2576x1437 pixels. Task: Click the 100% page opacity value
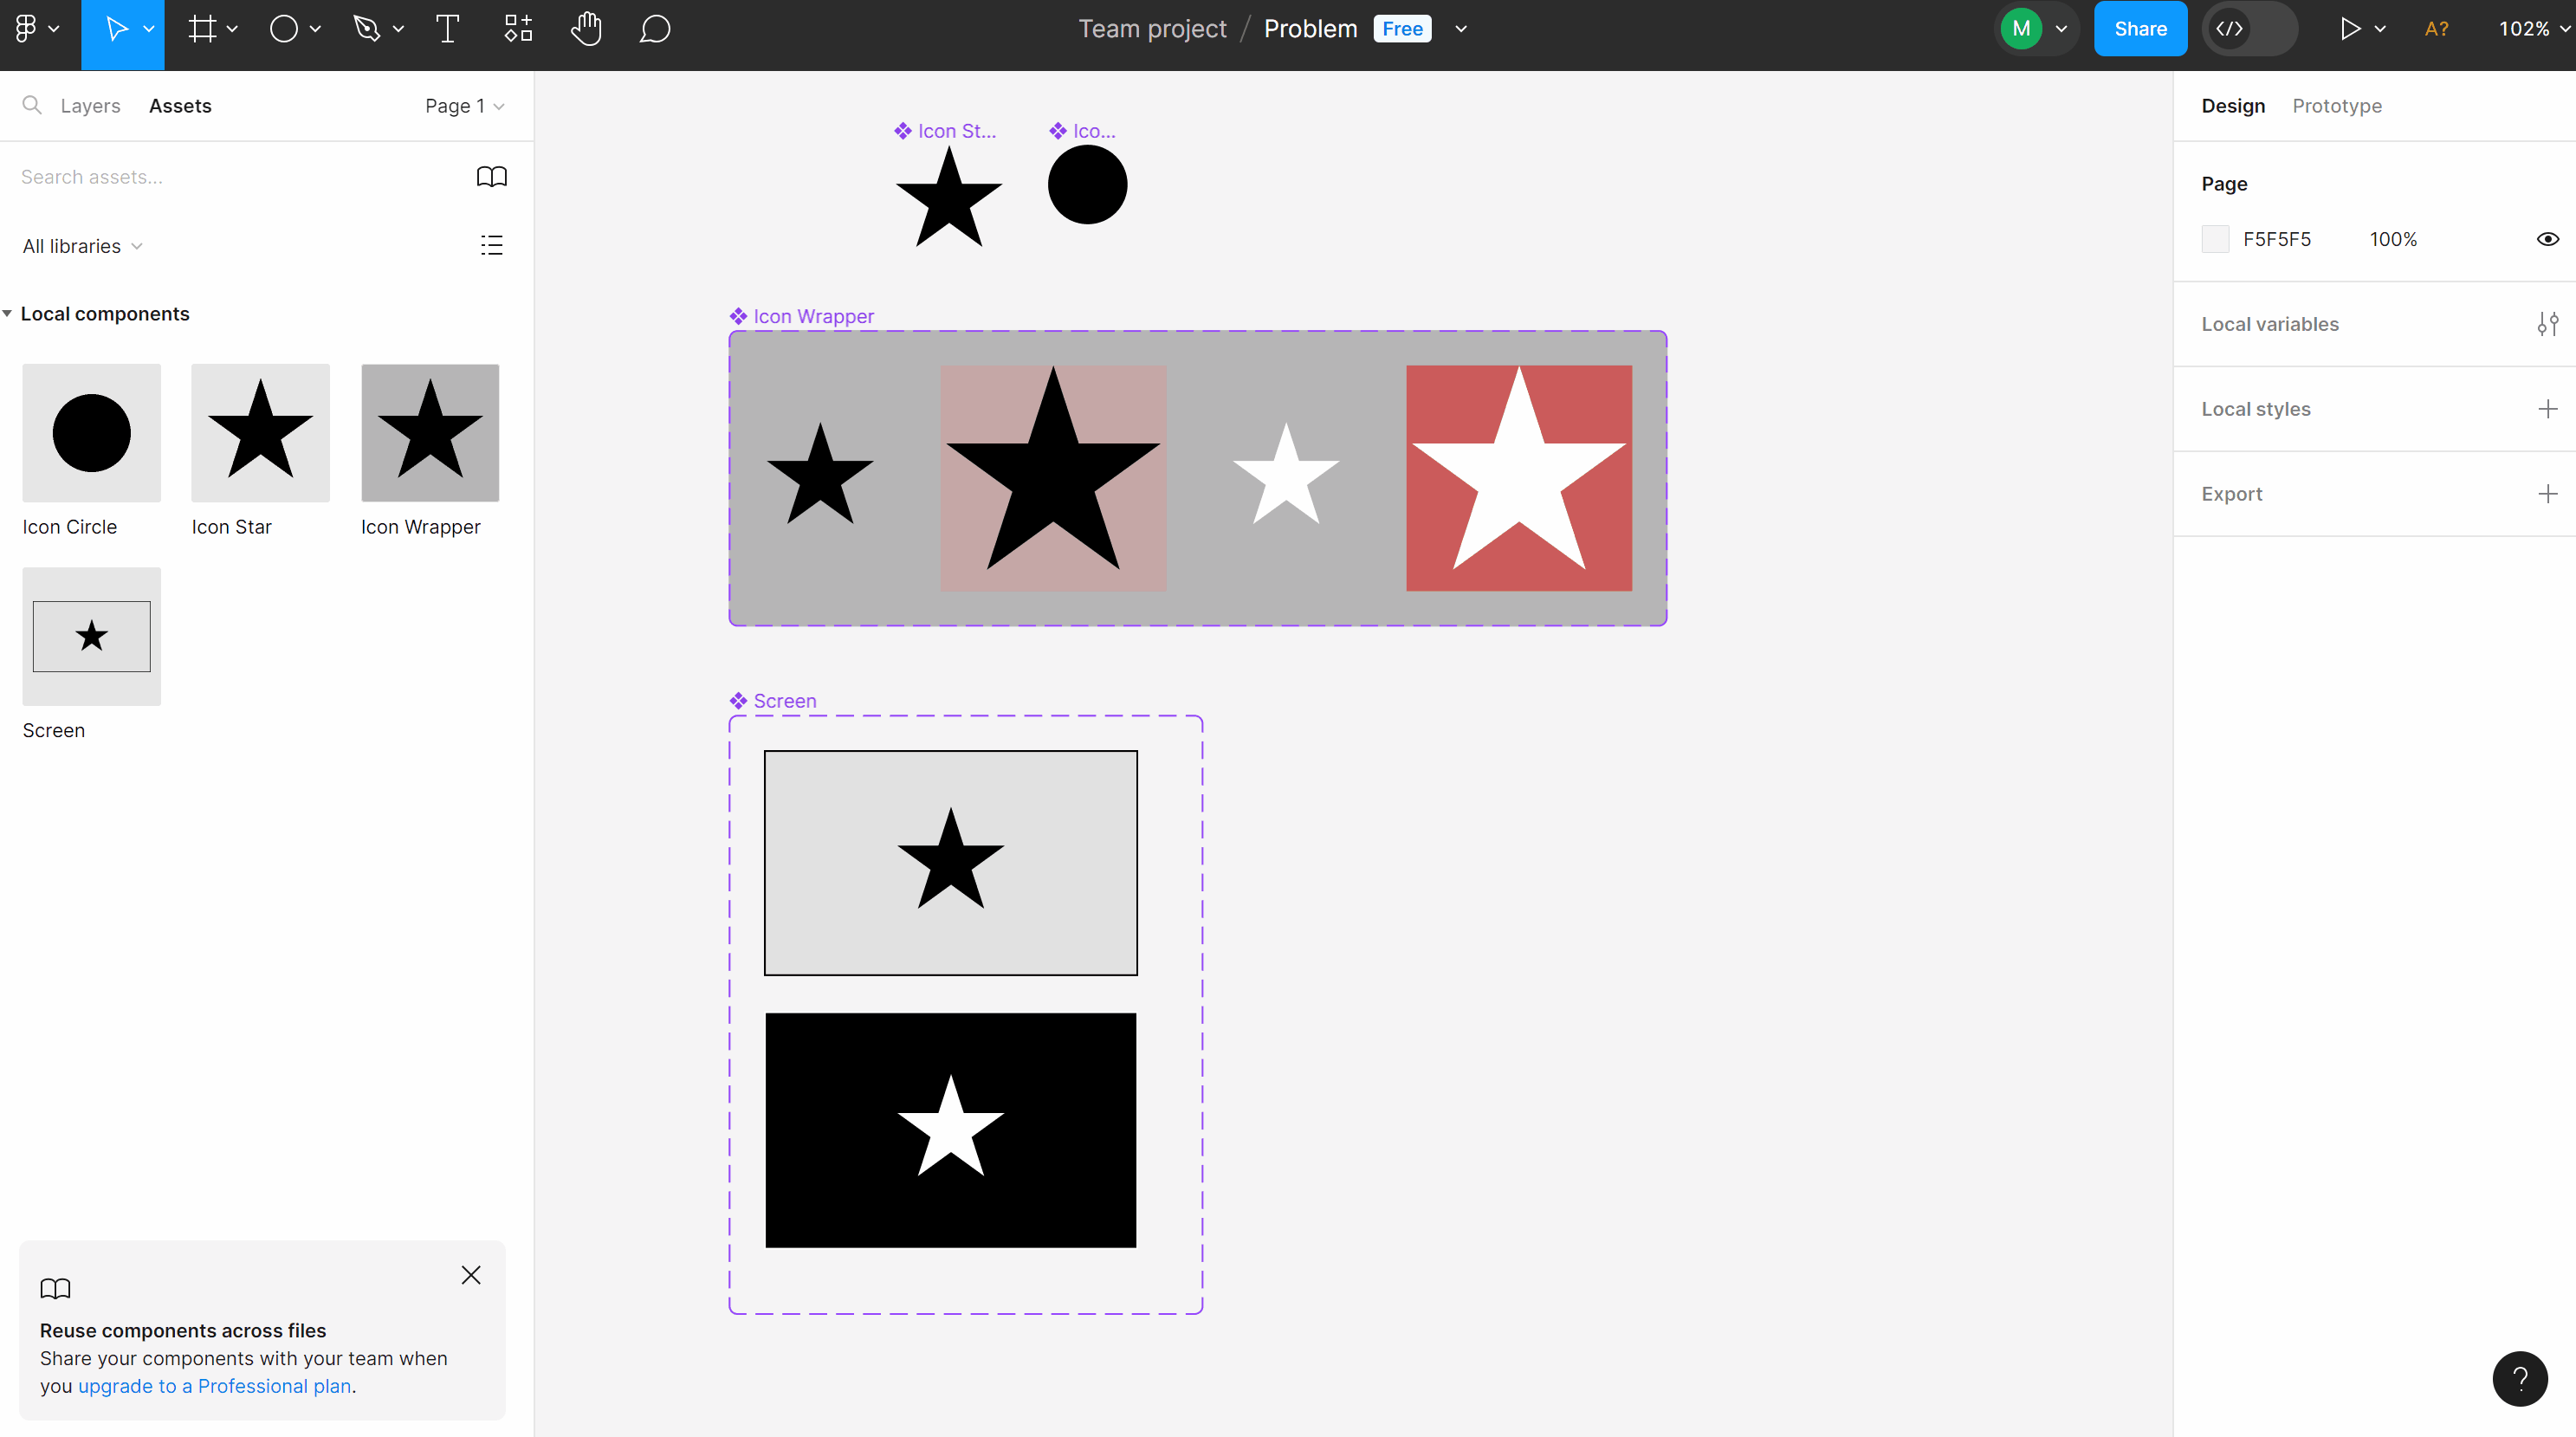point(2393,239)
